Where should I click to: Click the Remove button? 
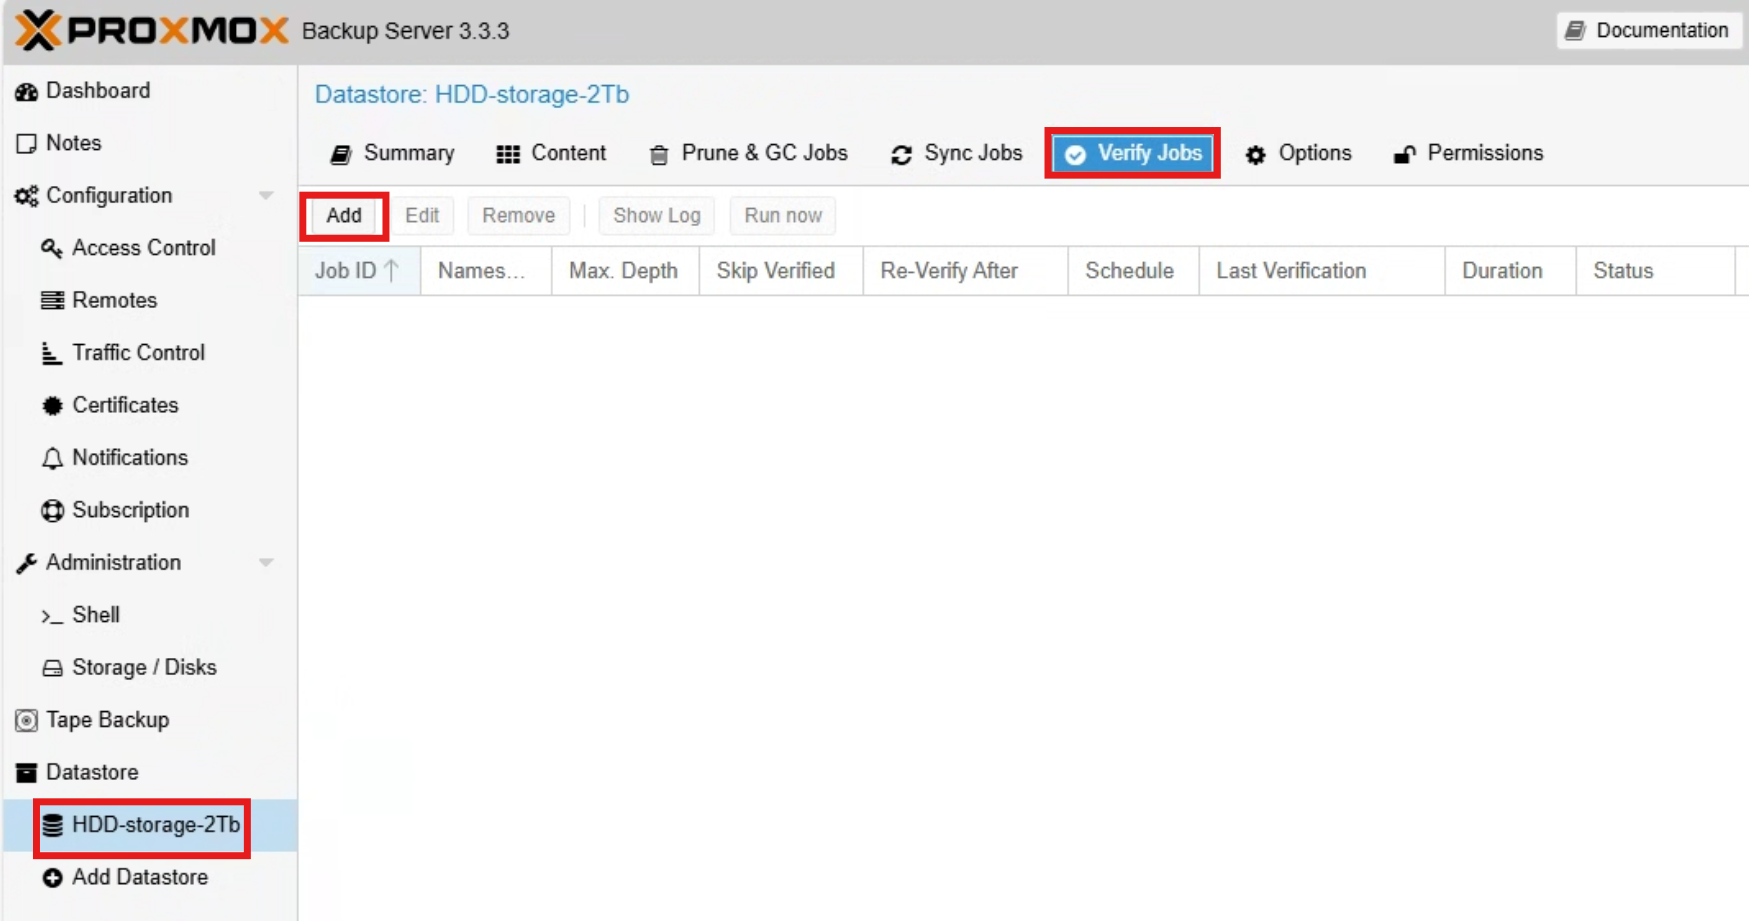pos(518,216)
